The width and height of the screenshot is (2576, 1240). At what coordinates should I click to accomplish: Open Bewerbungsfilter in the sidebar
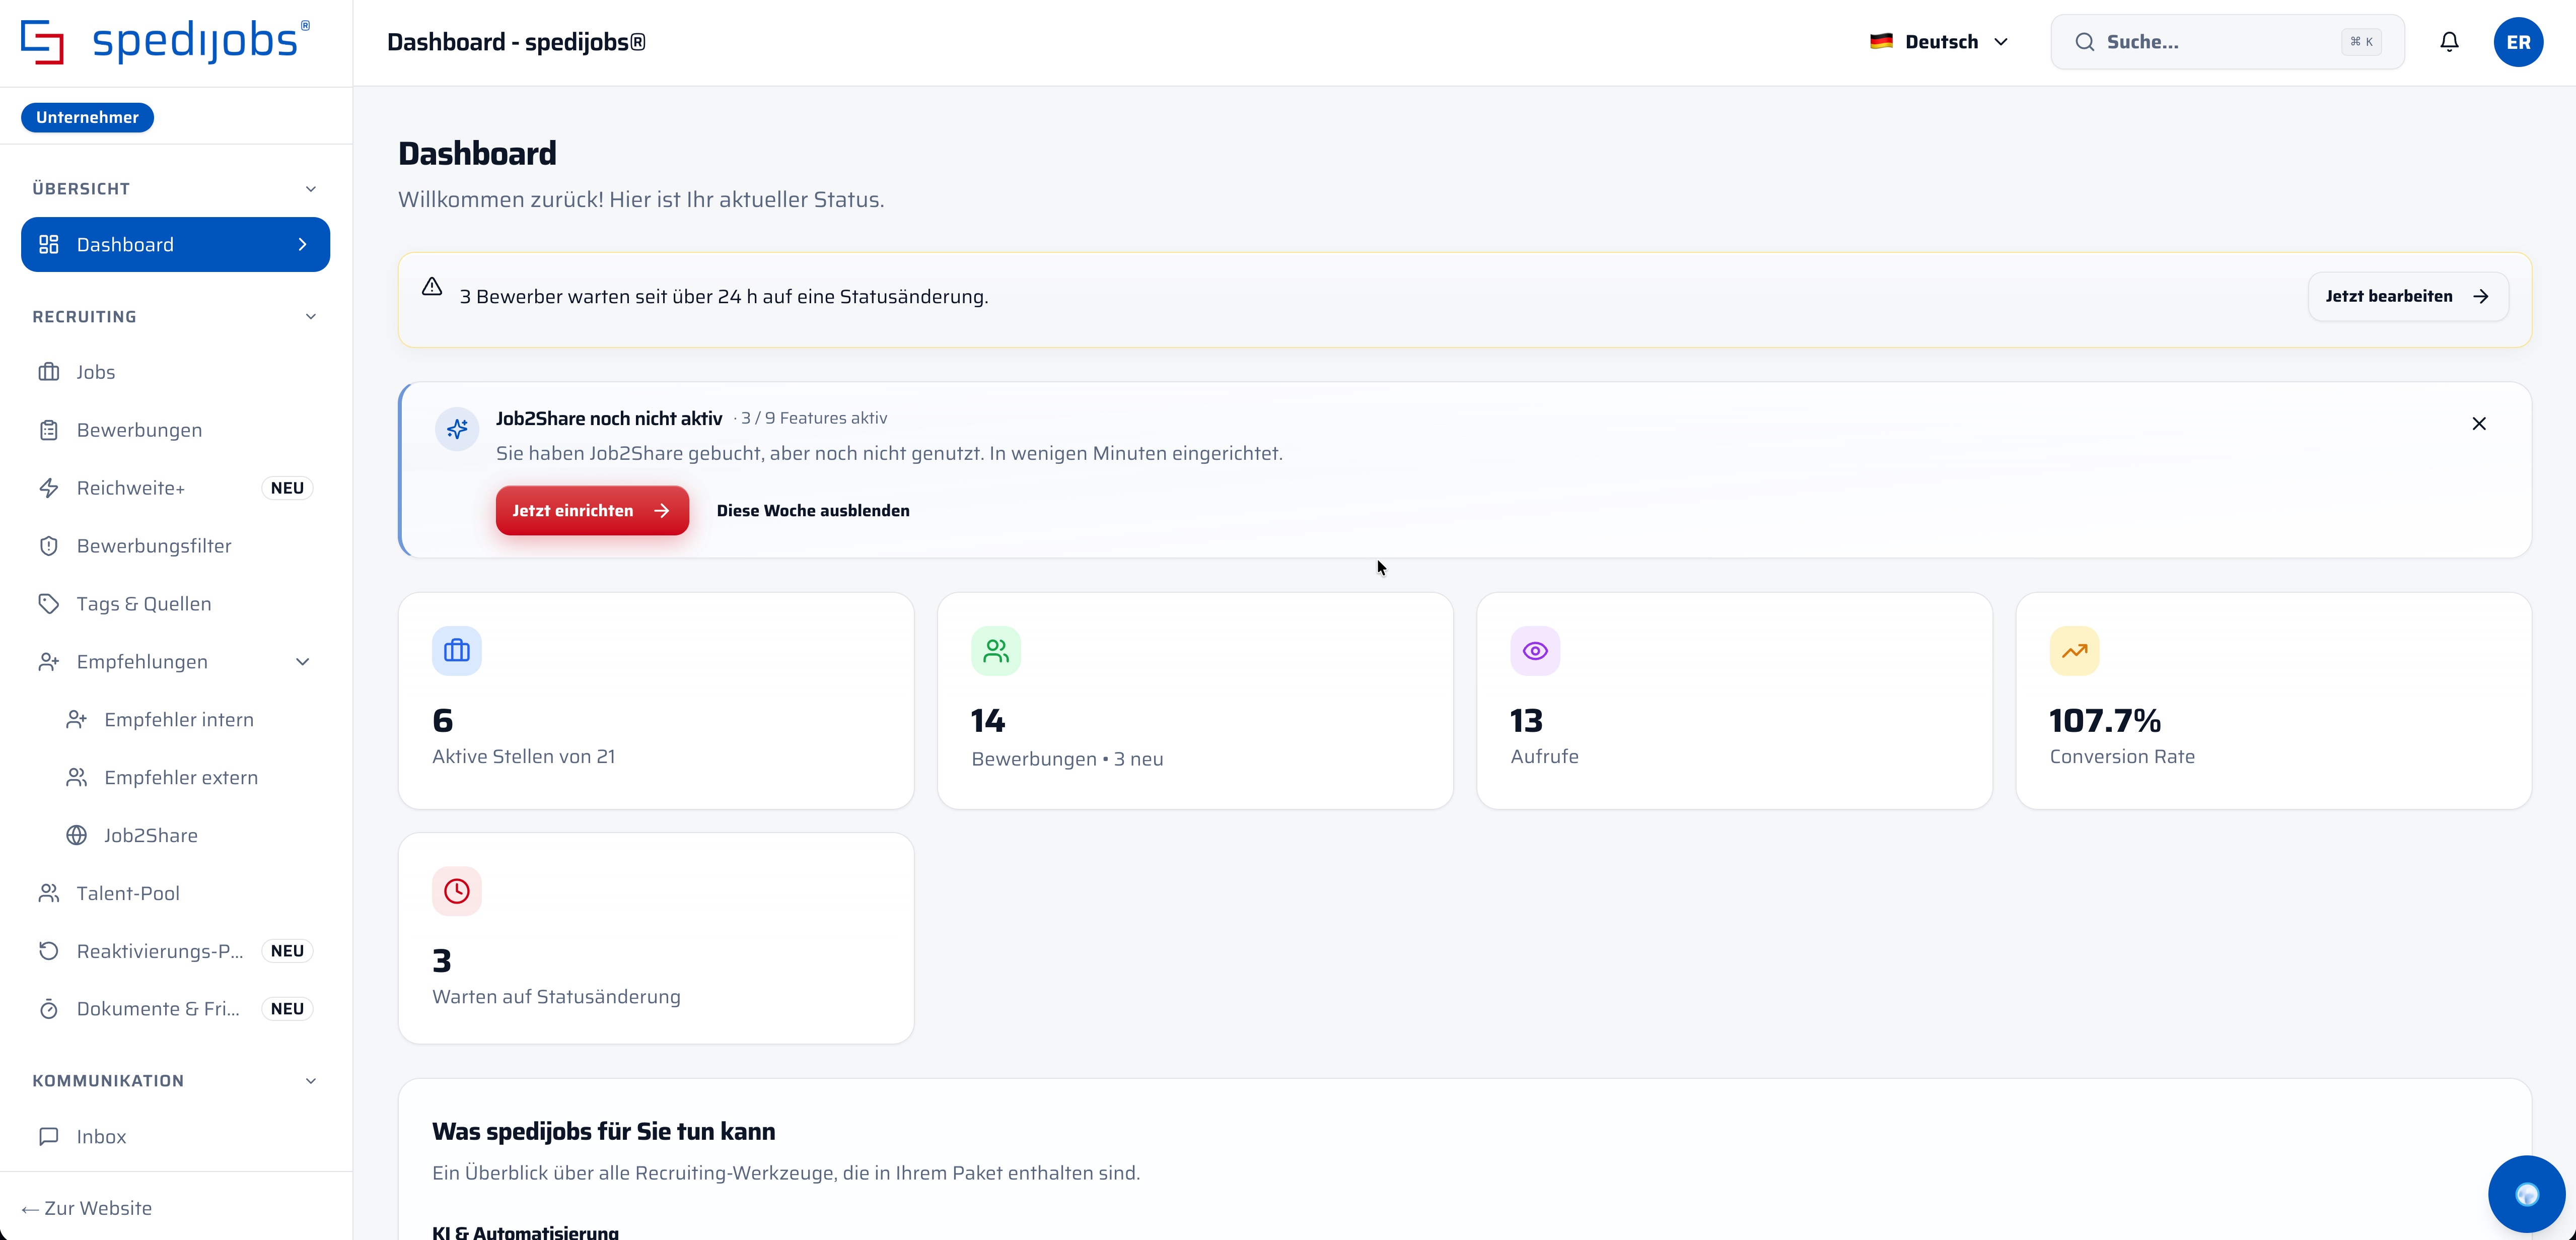[175, 546]
